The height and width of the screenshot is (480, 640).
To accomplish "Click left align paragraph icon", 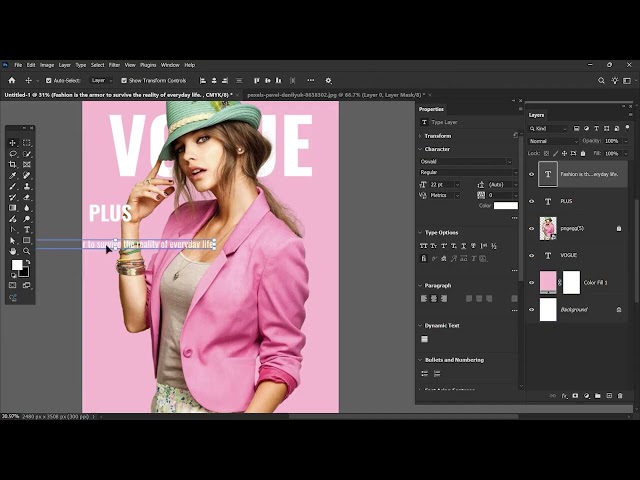I will pos(424,299).
